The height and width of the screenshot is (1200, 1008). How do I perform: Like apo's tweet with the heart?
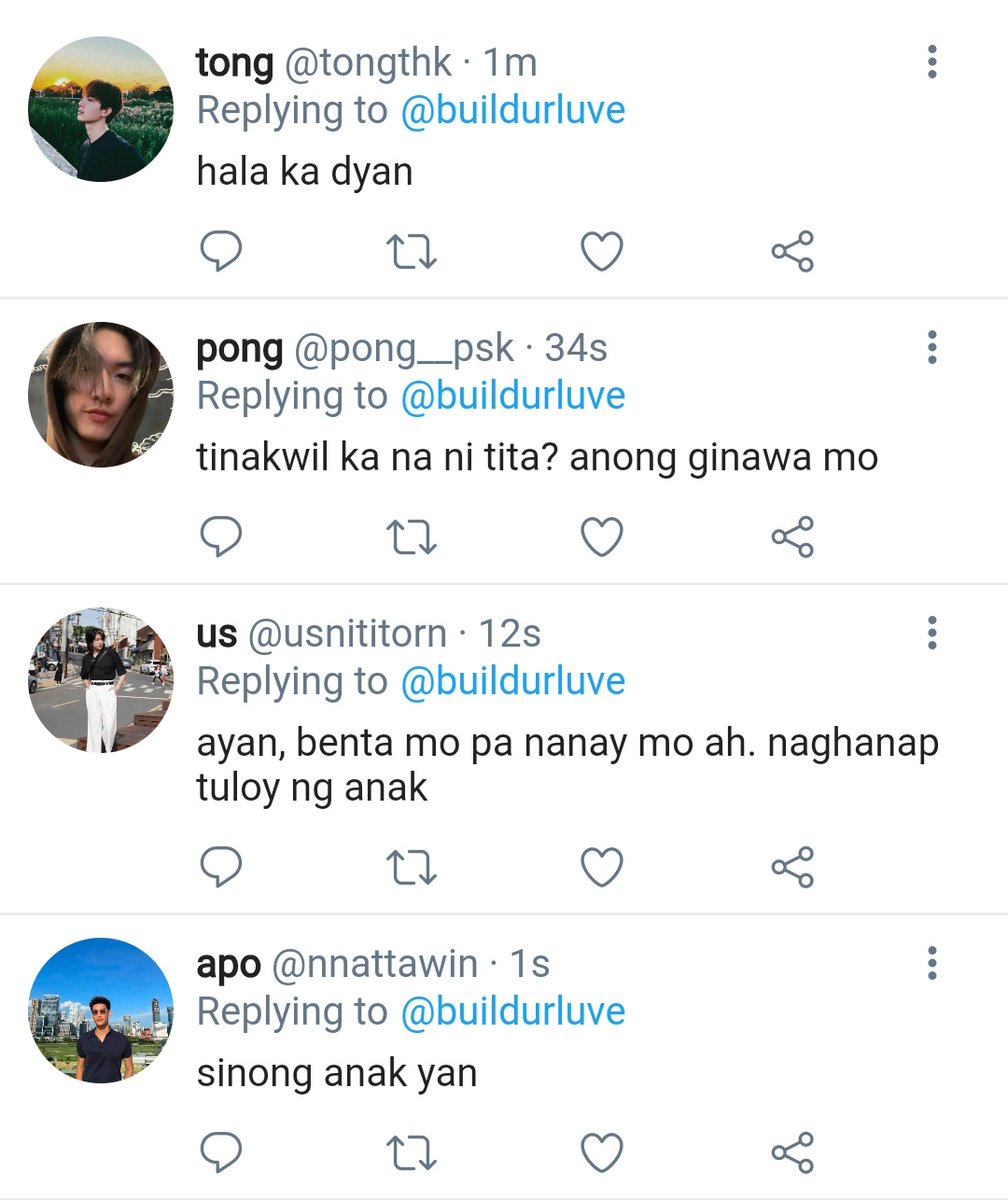602,1153
